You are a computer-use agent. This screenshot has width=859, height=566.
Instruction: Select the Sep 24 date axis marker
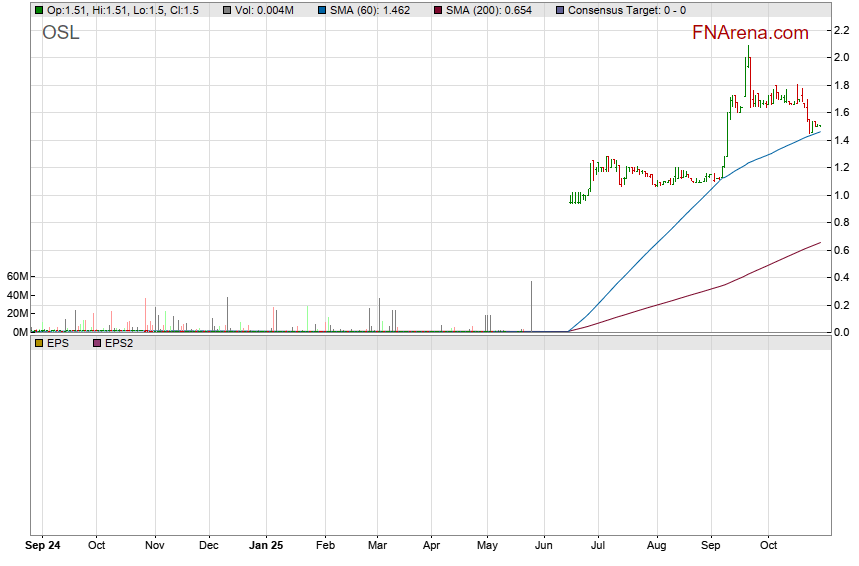(x=43, y=546)
